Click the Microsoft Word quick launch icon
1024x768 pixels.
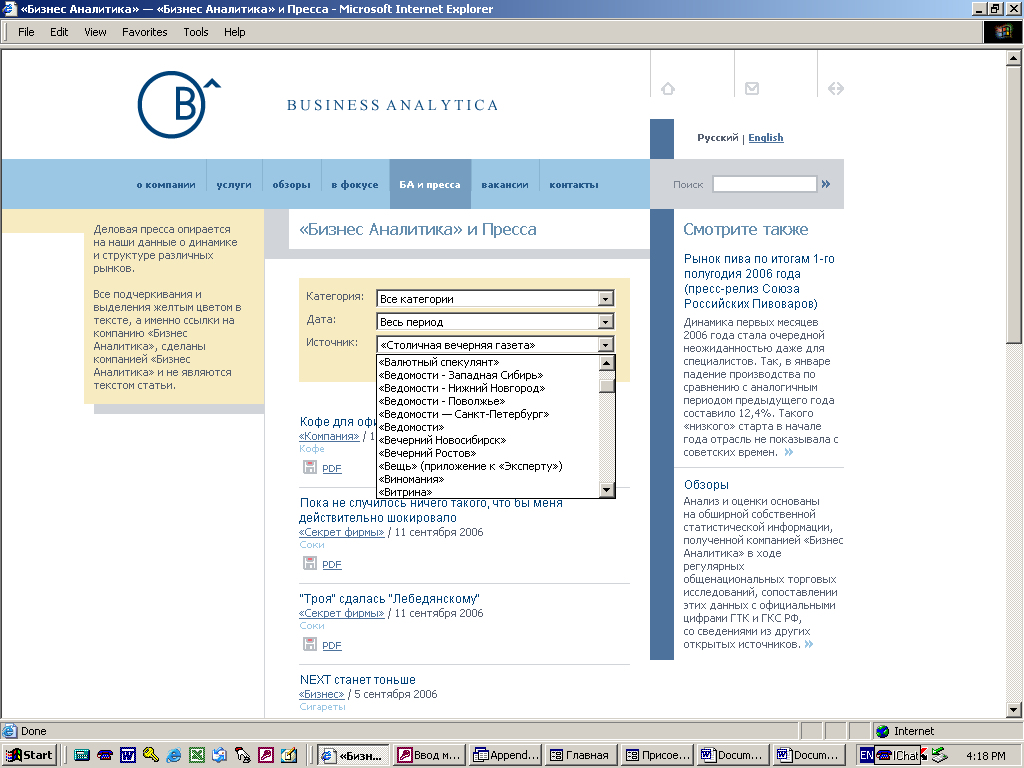coord(128,755)
